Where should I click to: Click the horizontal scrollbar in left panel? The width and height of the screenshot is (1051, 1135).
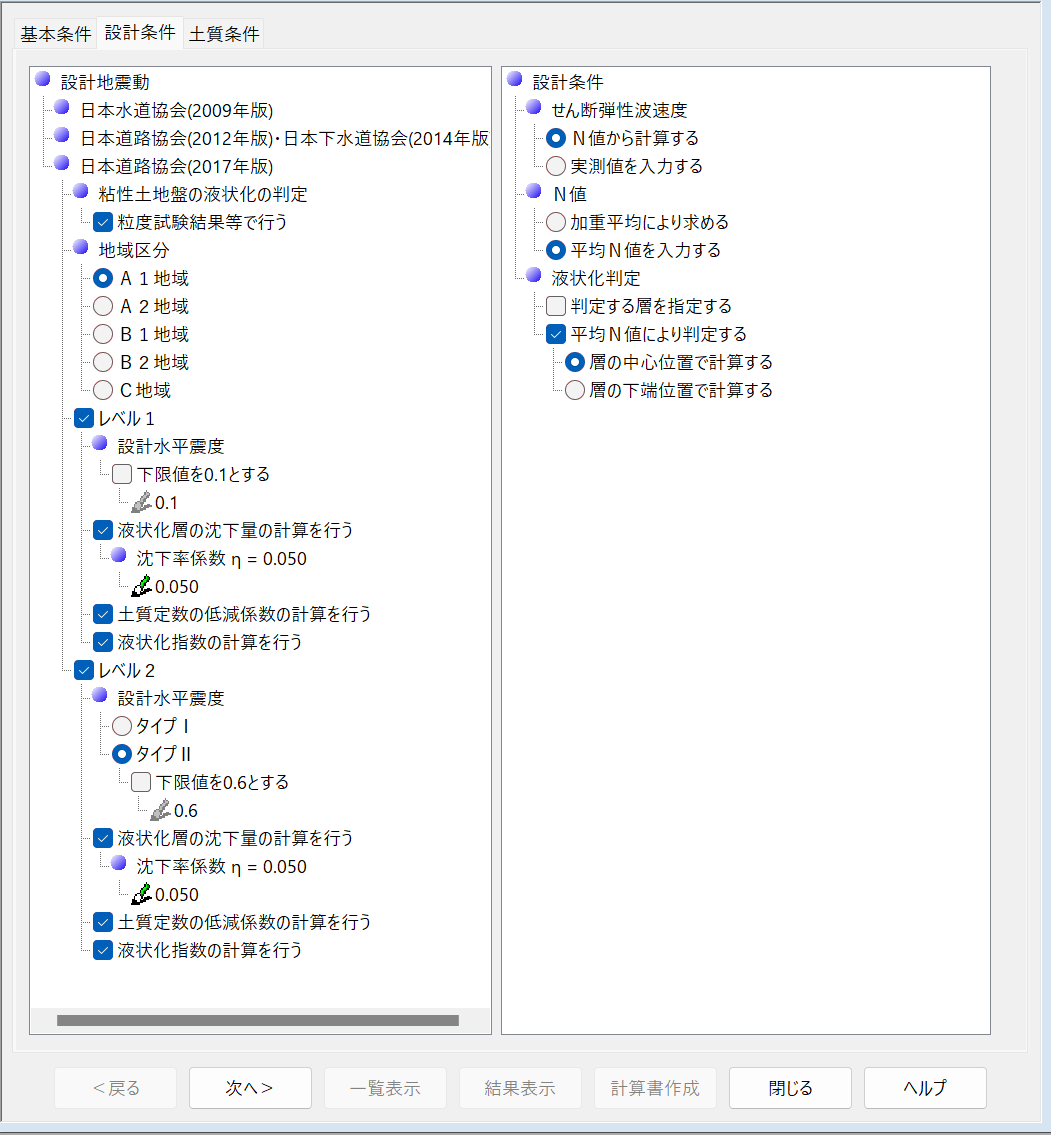click(257, 1021)
